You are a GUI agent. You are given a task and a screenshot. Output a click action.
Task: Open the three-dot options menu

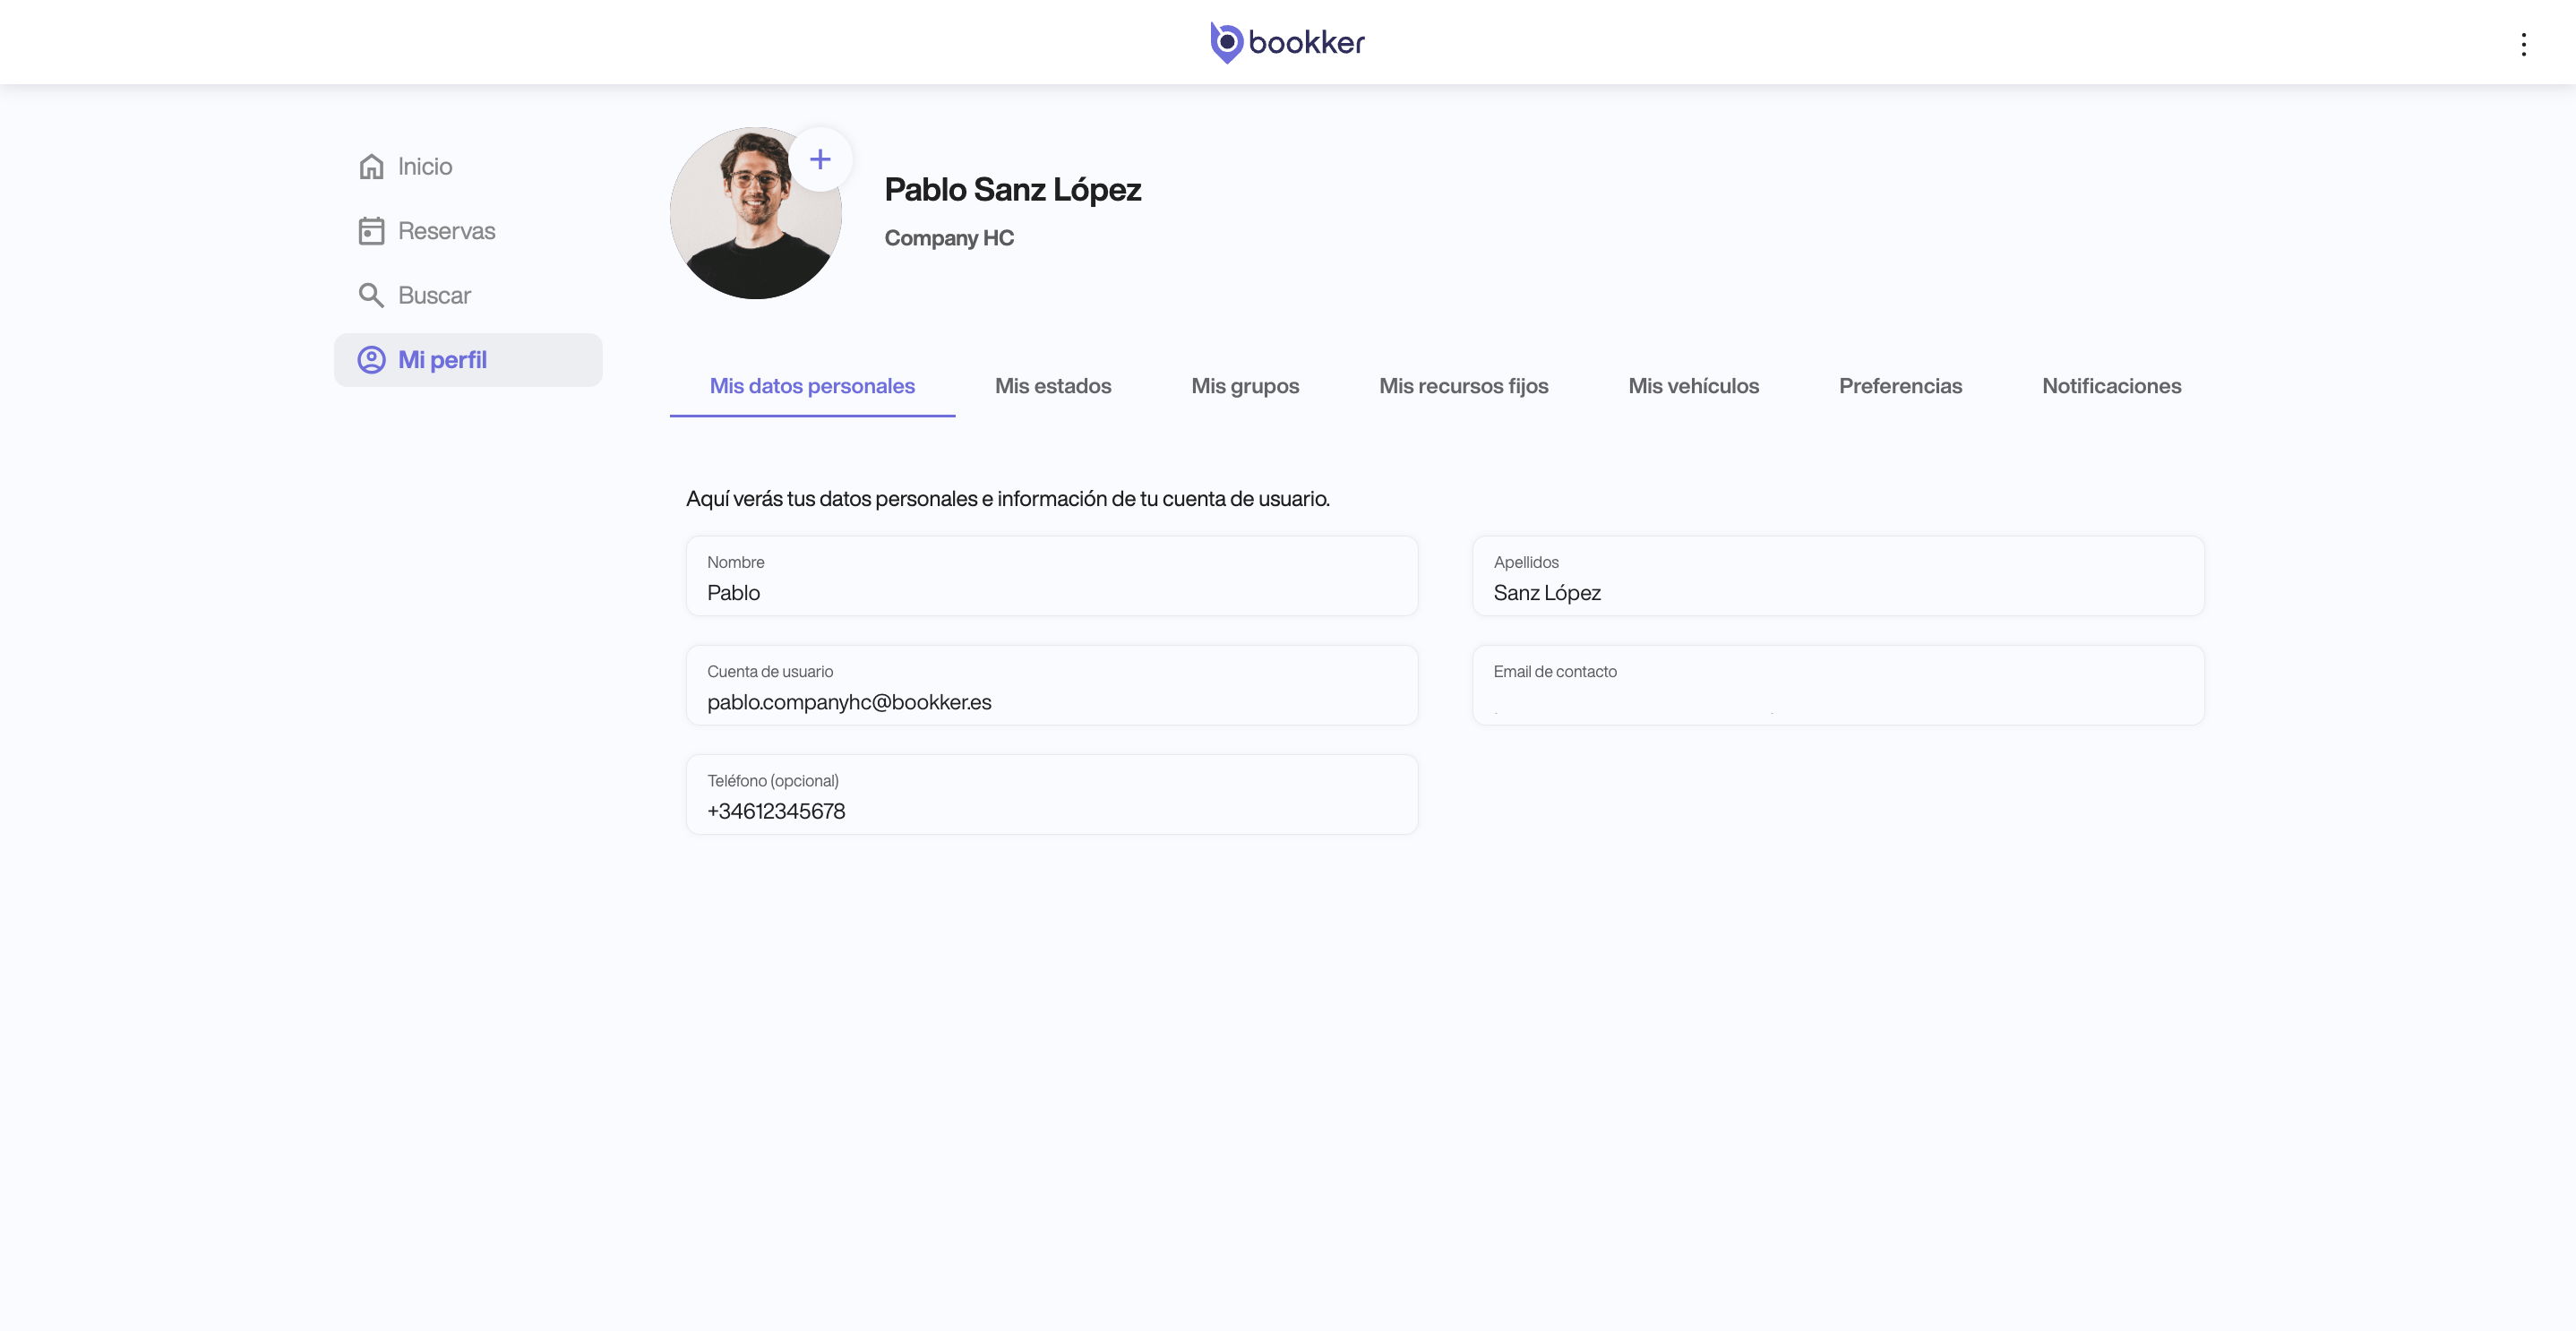point(2523,44)
